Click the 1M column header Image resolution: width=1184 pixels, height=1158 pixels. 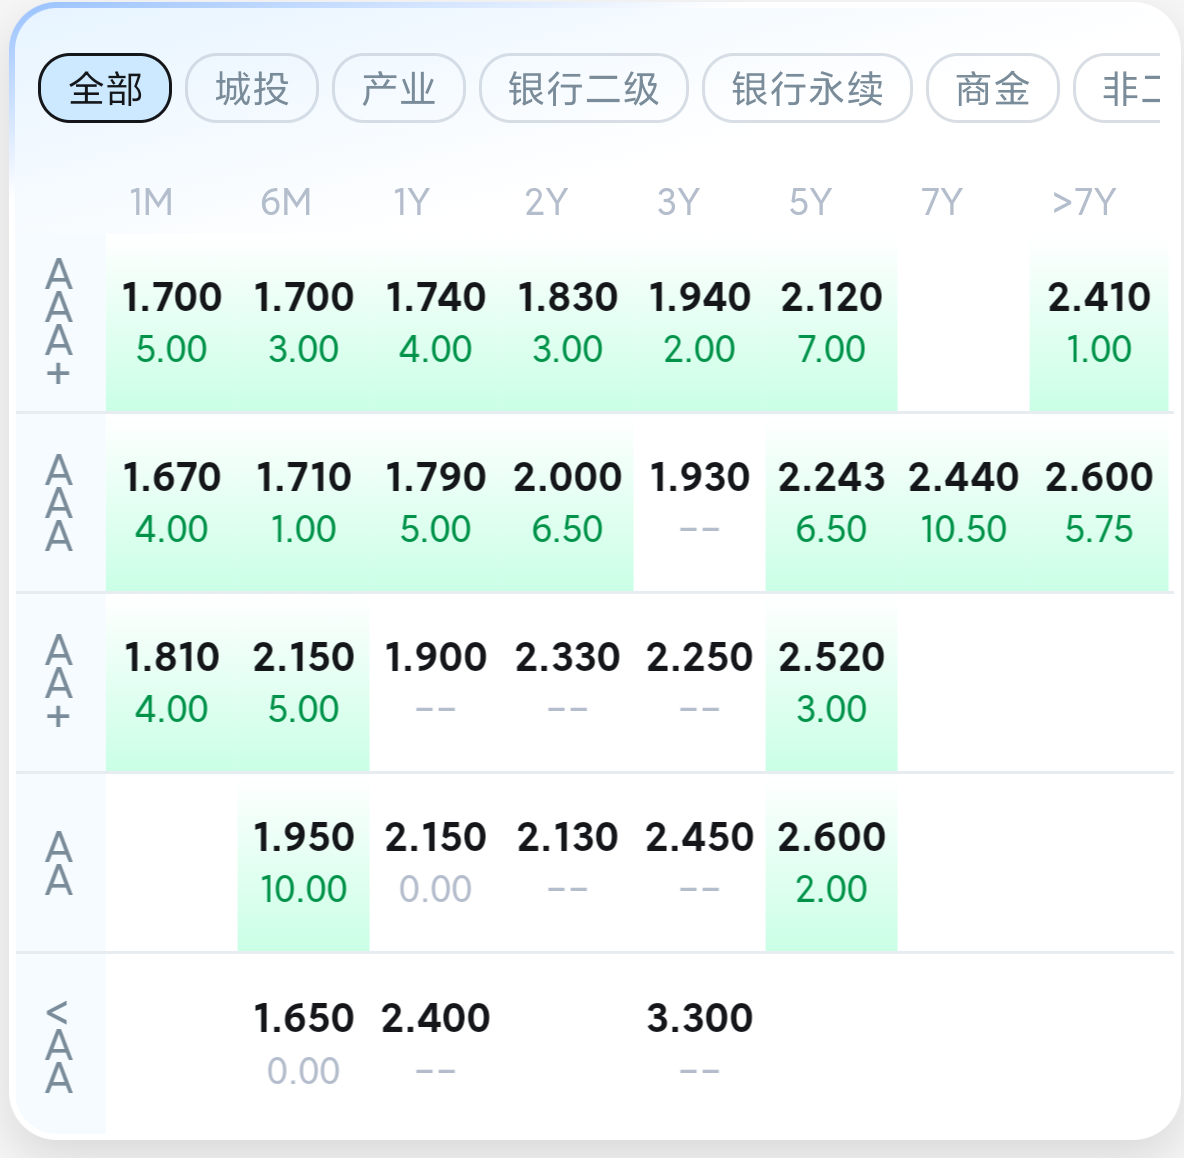pyautogui.click(x=151, y=203)
